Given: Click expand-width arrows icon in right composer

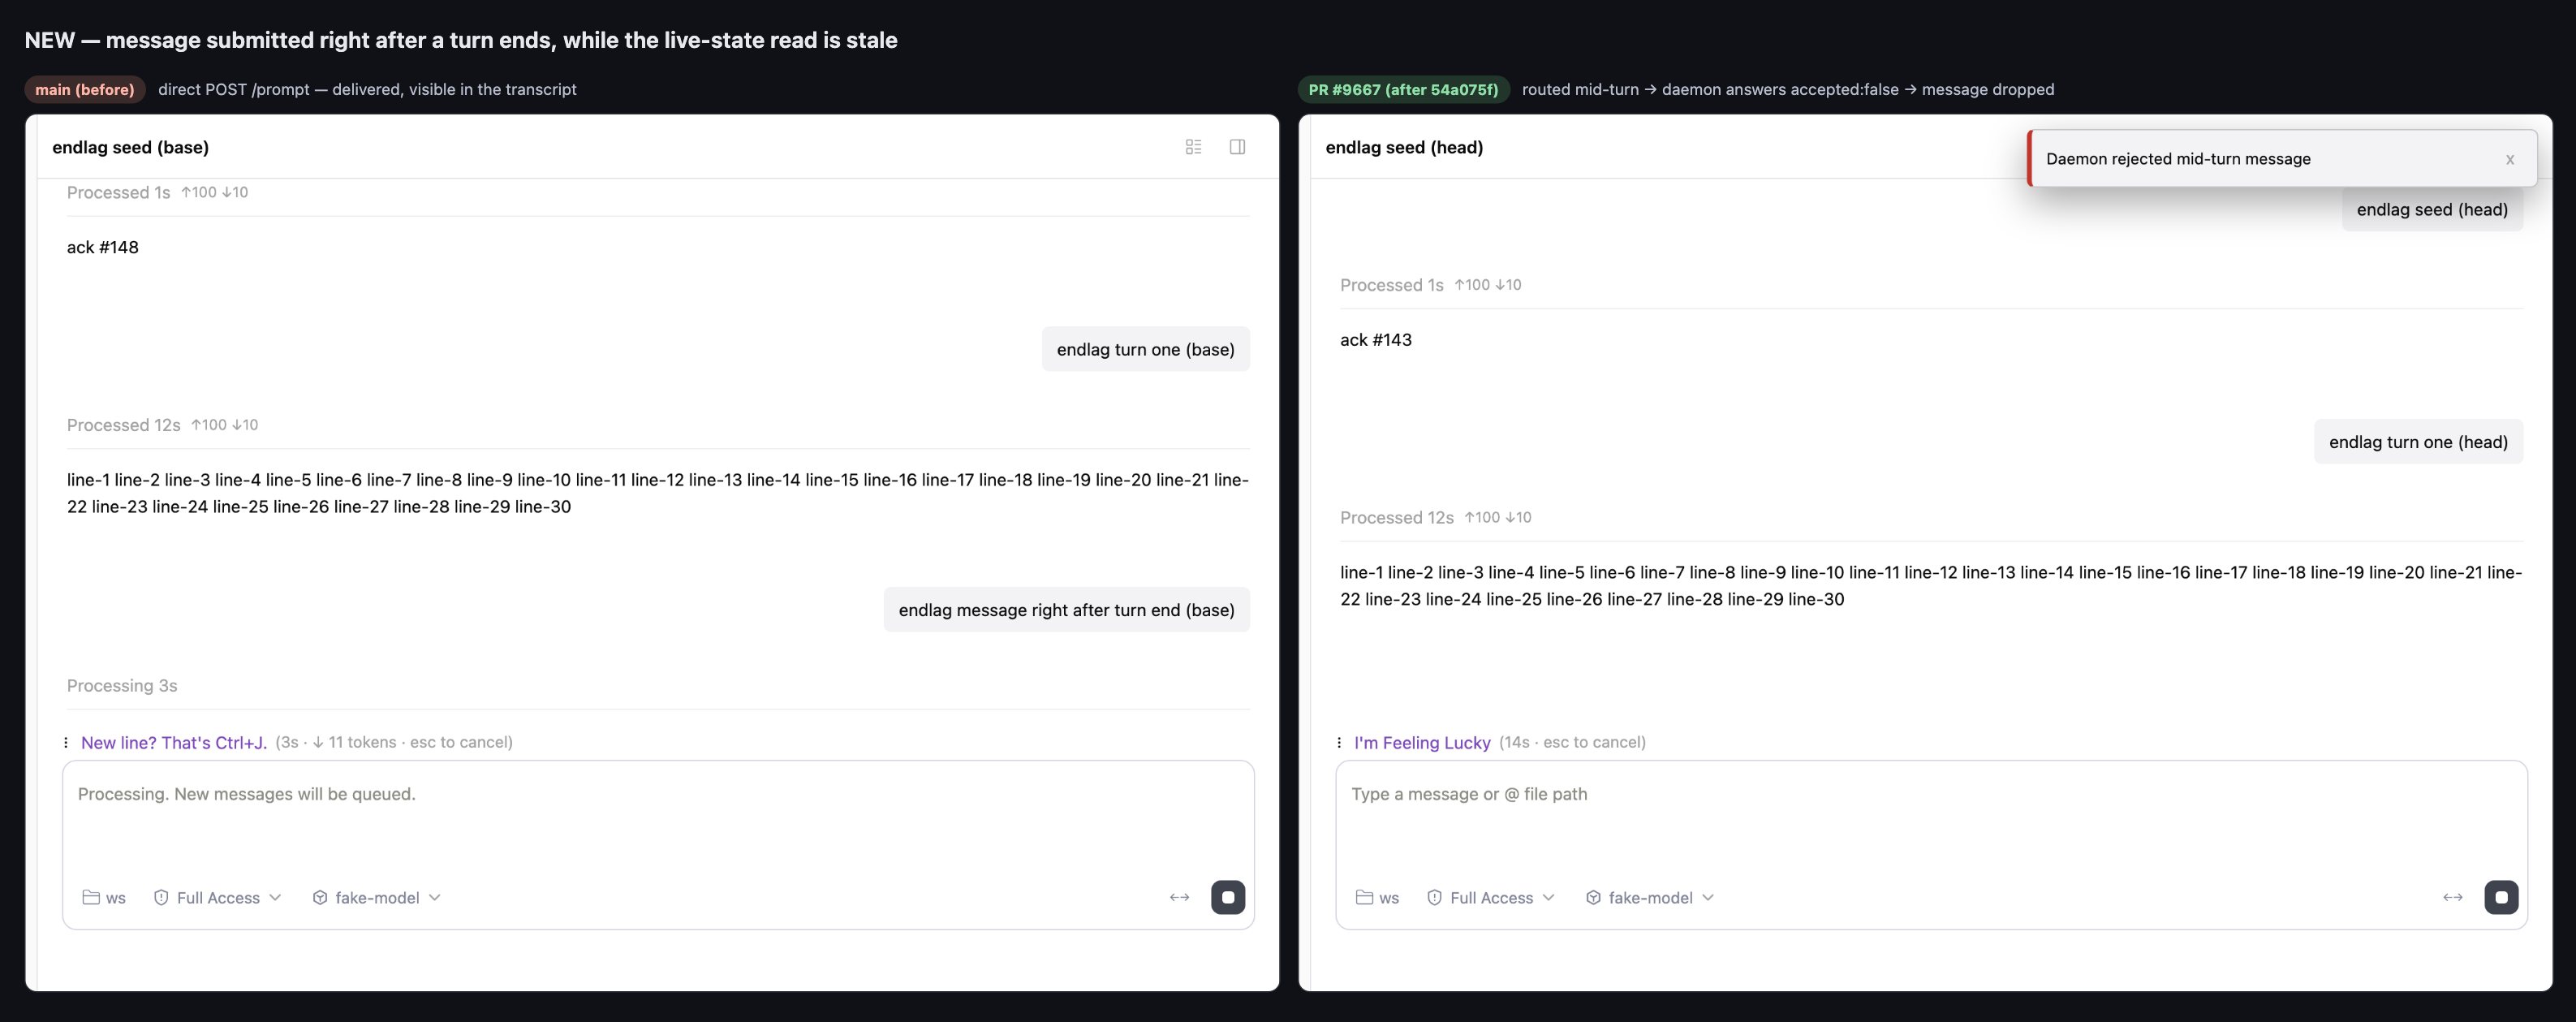Looking at the screenshot, I should pos(2452,897).
